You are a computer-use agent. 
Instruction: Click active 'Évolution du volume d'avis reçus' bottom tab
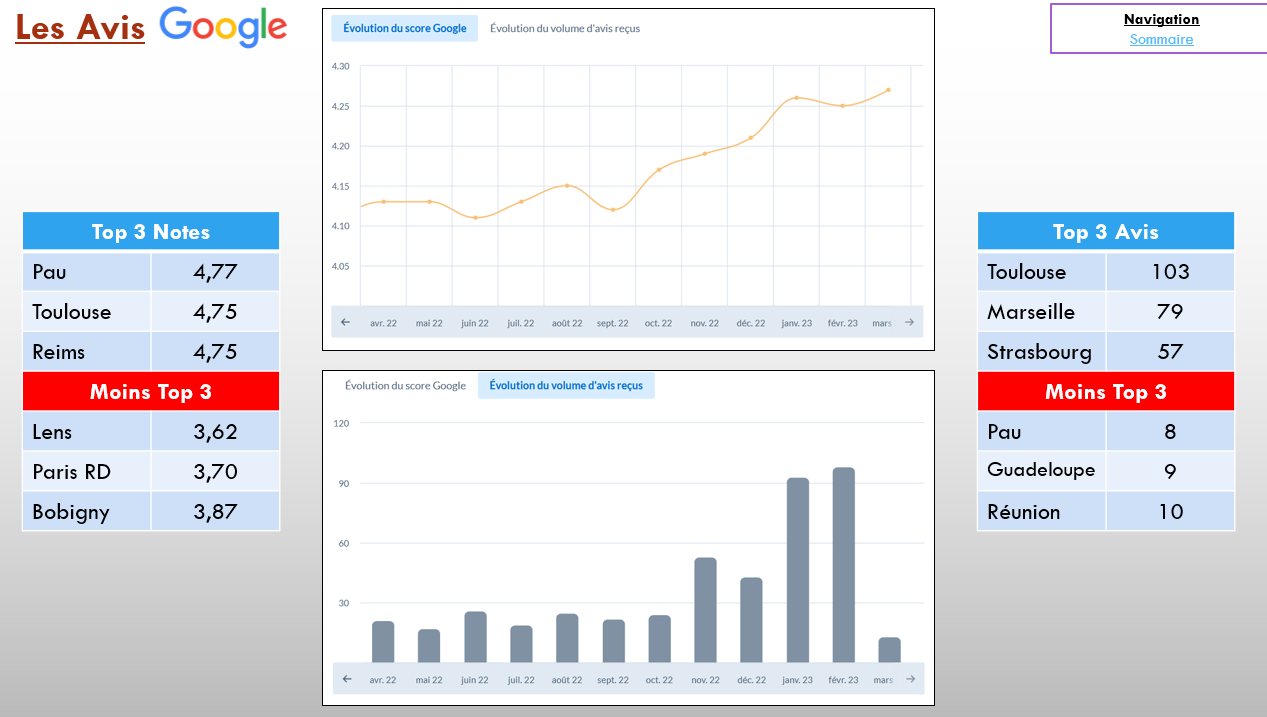pos(566,385)
